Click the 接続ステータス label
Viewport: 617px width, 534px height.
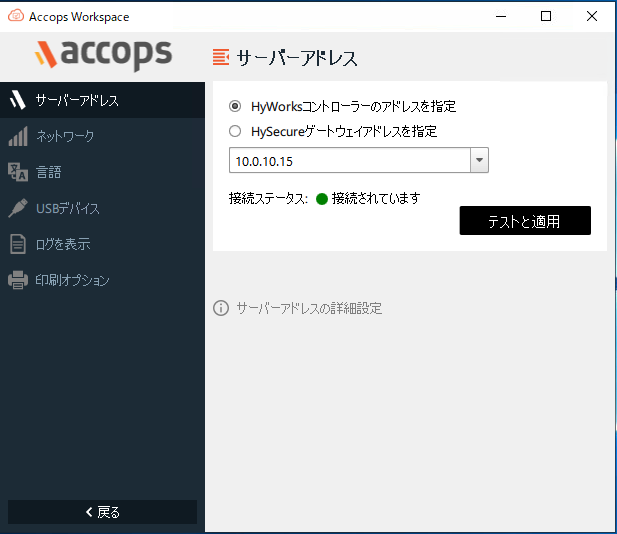click(268, 198)
